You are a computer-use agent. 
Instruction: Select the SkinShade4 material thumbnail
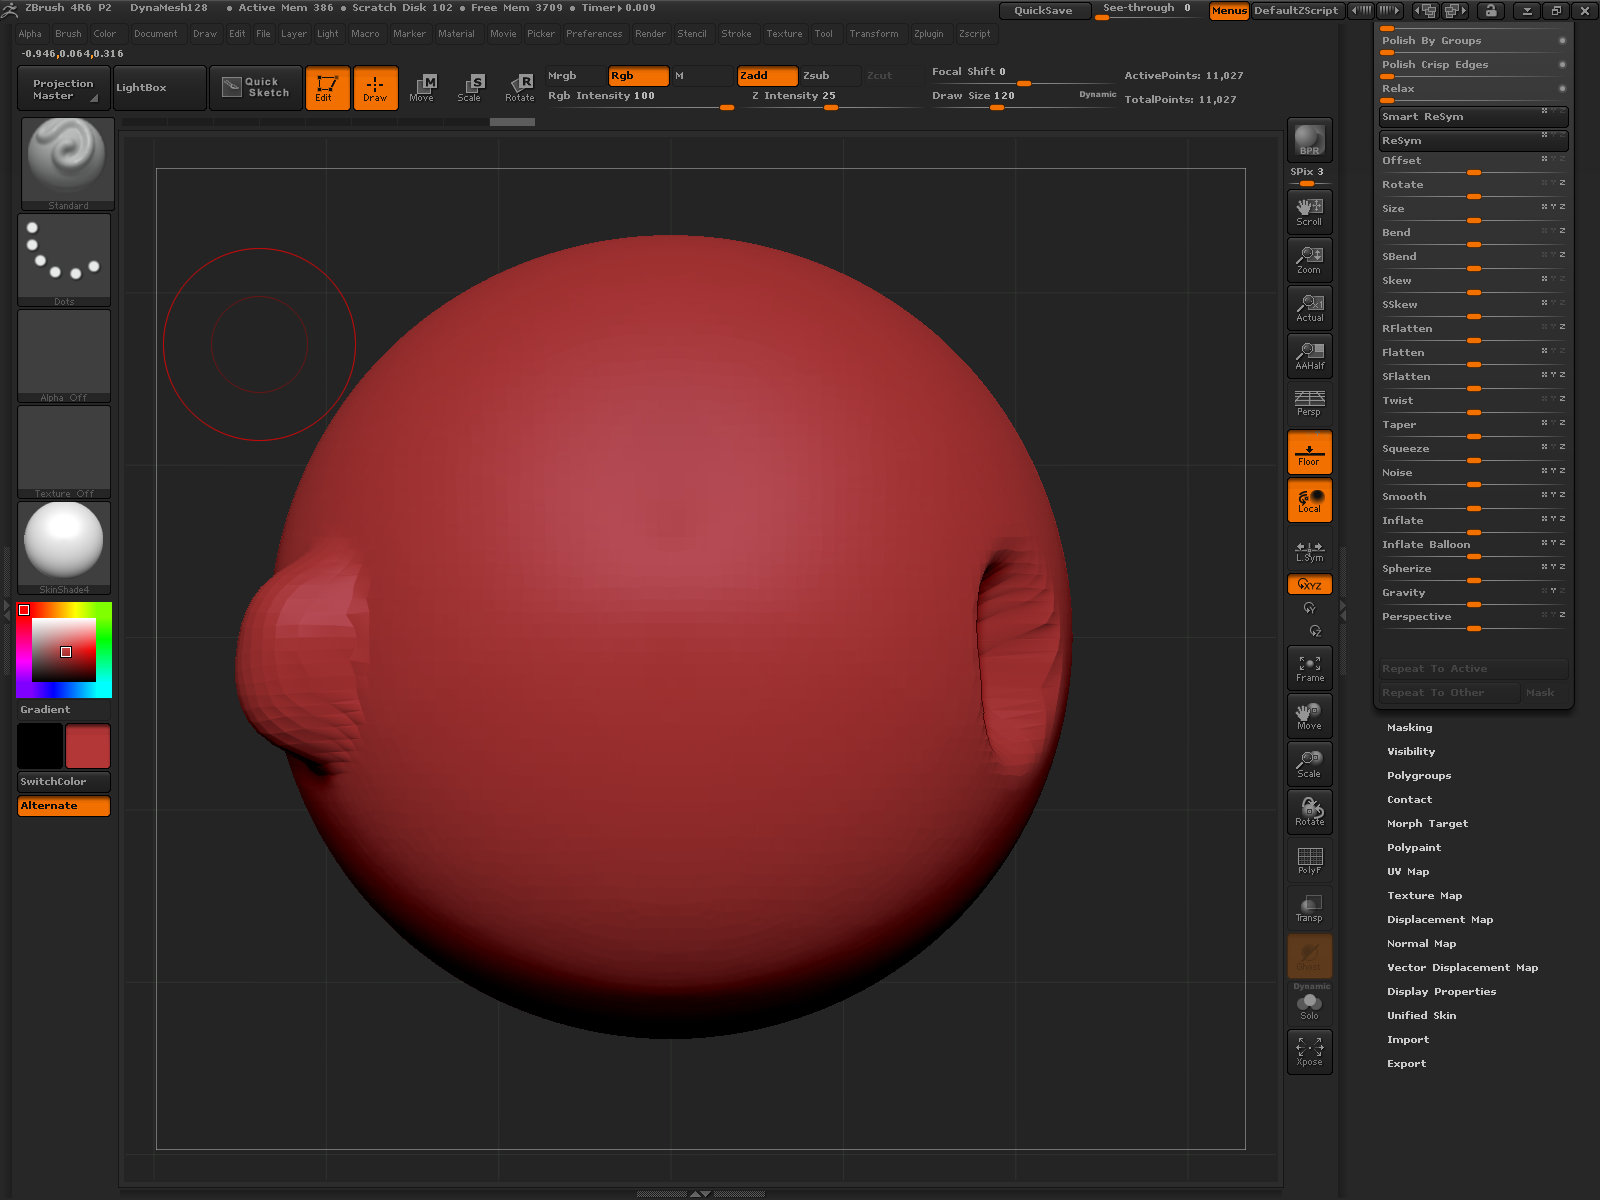click(x=64, y=543)
